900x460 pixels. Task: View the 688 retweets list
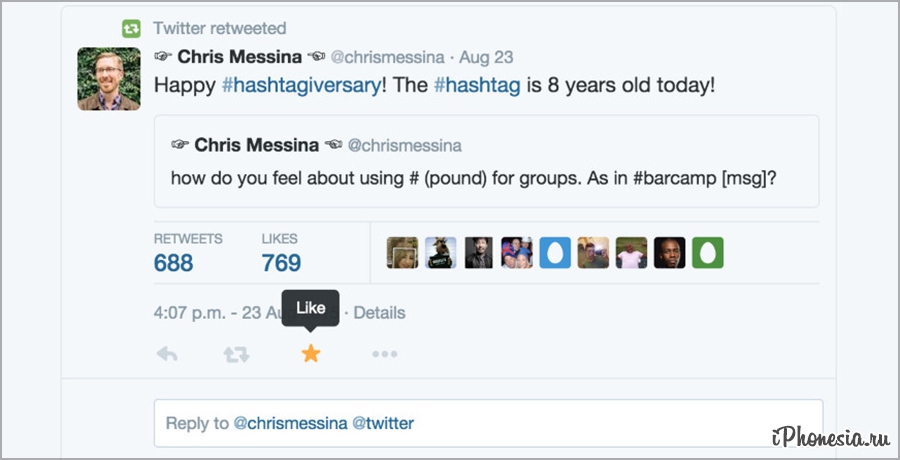(173, 263)
